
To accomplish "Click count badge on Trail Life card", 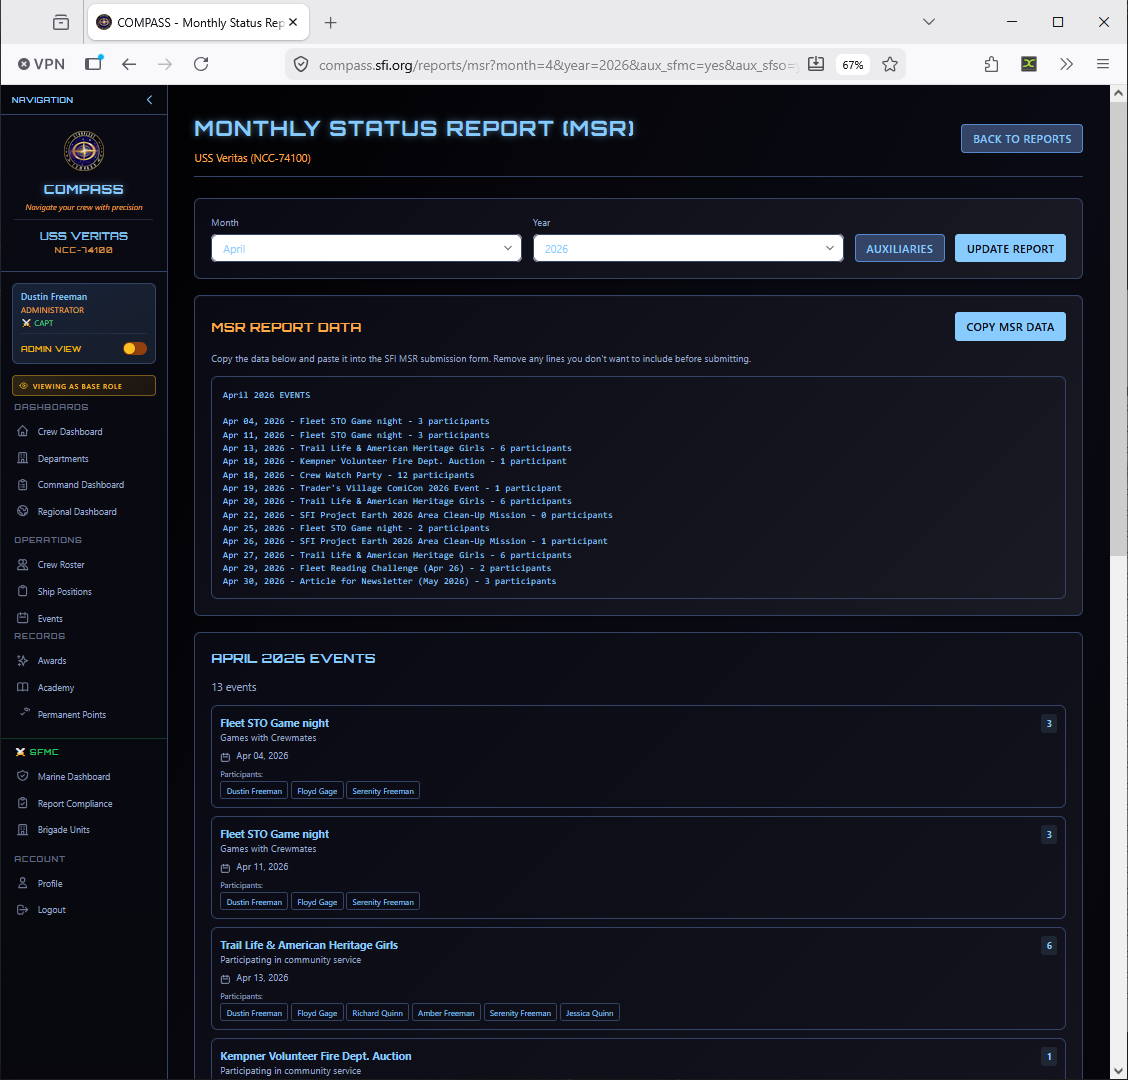I will (x=1048, y=945).
